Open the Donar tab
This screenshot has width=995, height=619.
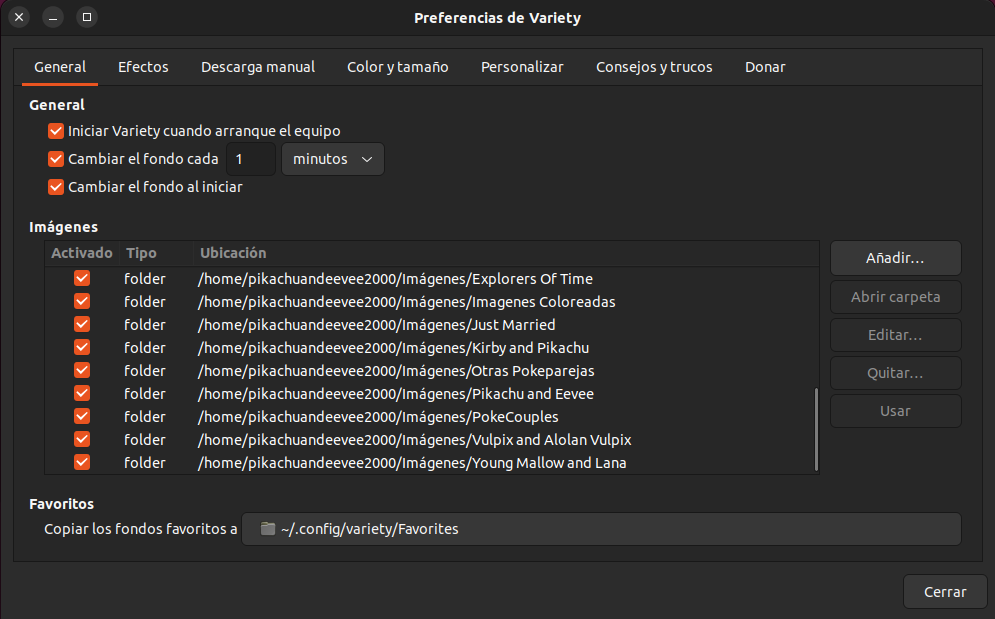pyautogui.click(x=765, y=67)
